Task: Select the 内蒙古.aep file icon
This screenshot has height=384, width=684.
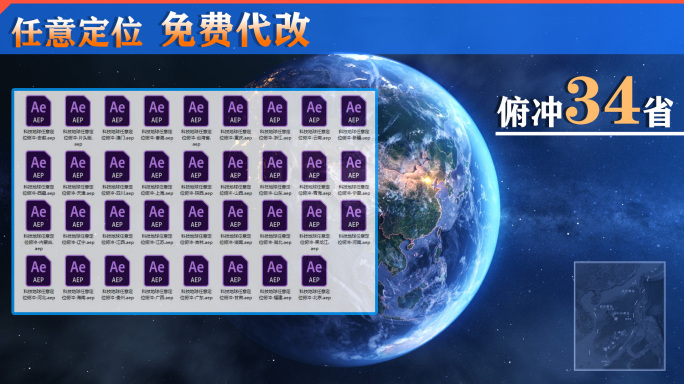Action: click(38, 216)
